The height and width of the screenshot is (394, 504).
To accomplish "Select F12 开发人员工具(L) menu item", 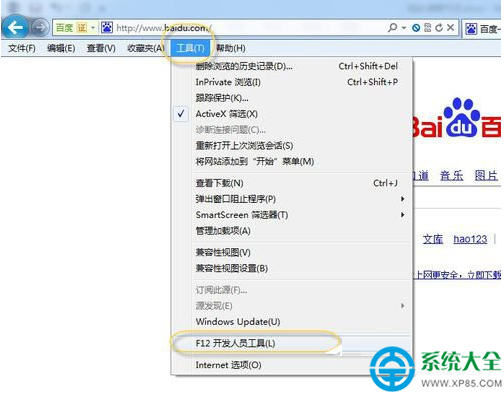I will pos(292,343).
